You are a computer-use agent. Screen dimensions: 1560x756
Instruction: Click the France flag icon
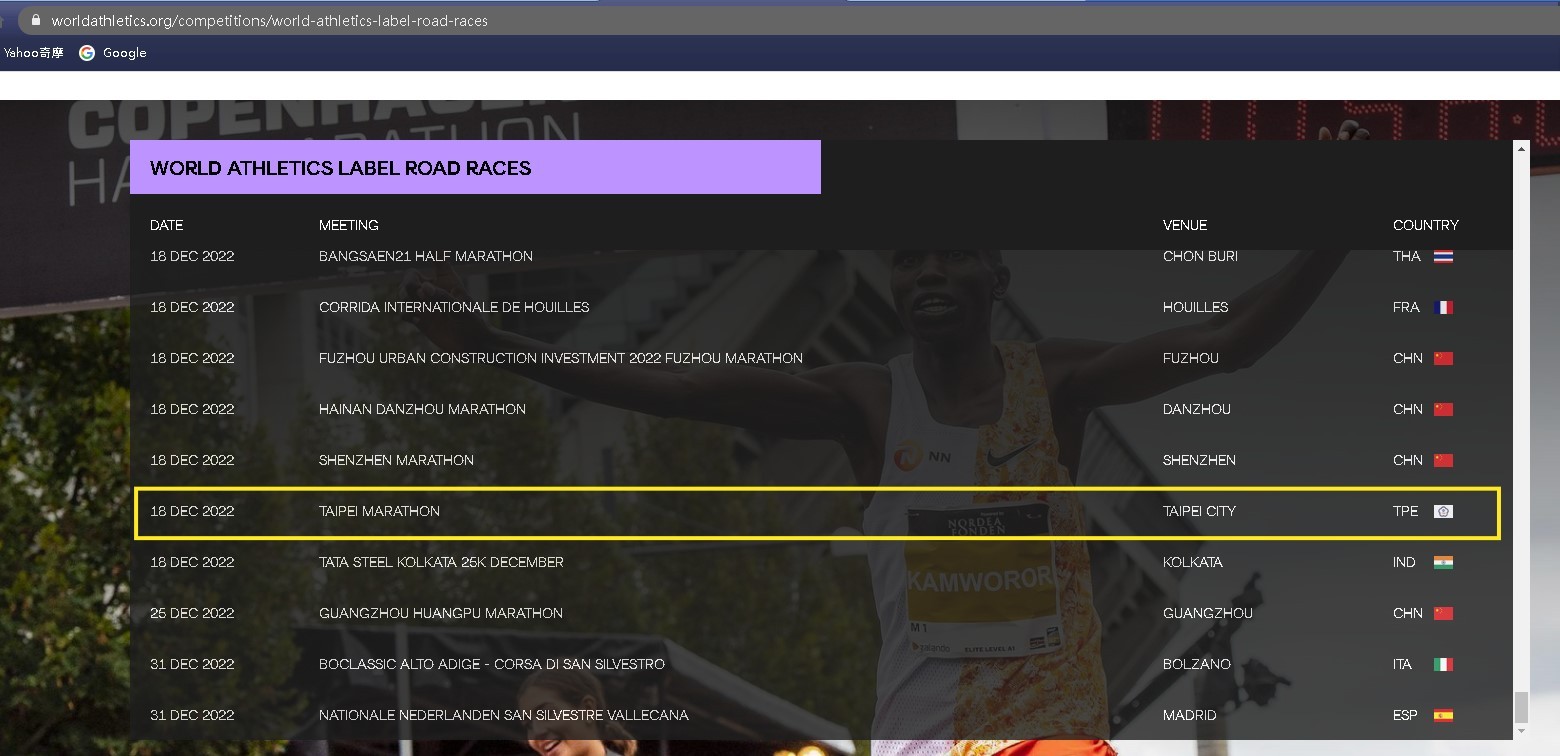tap(1443, 307)
